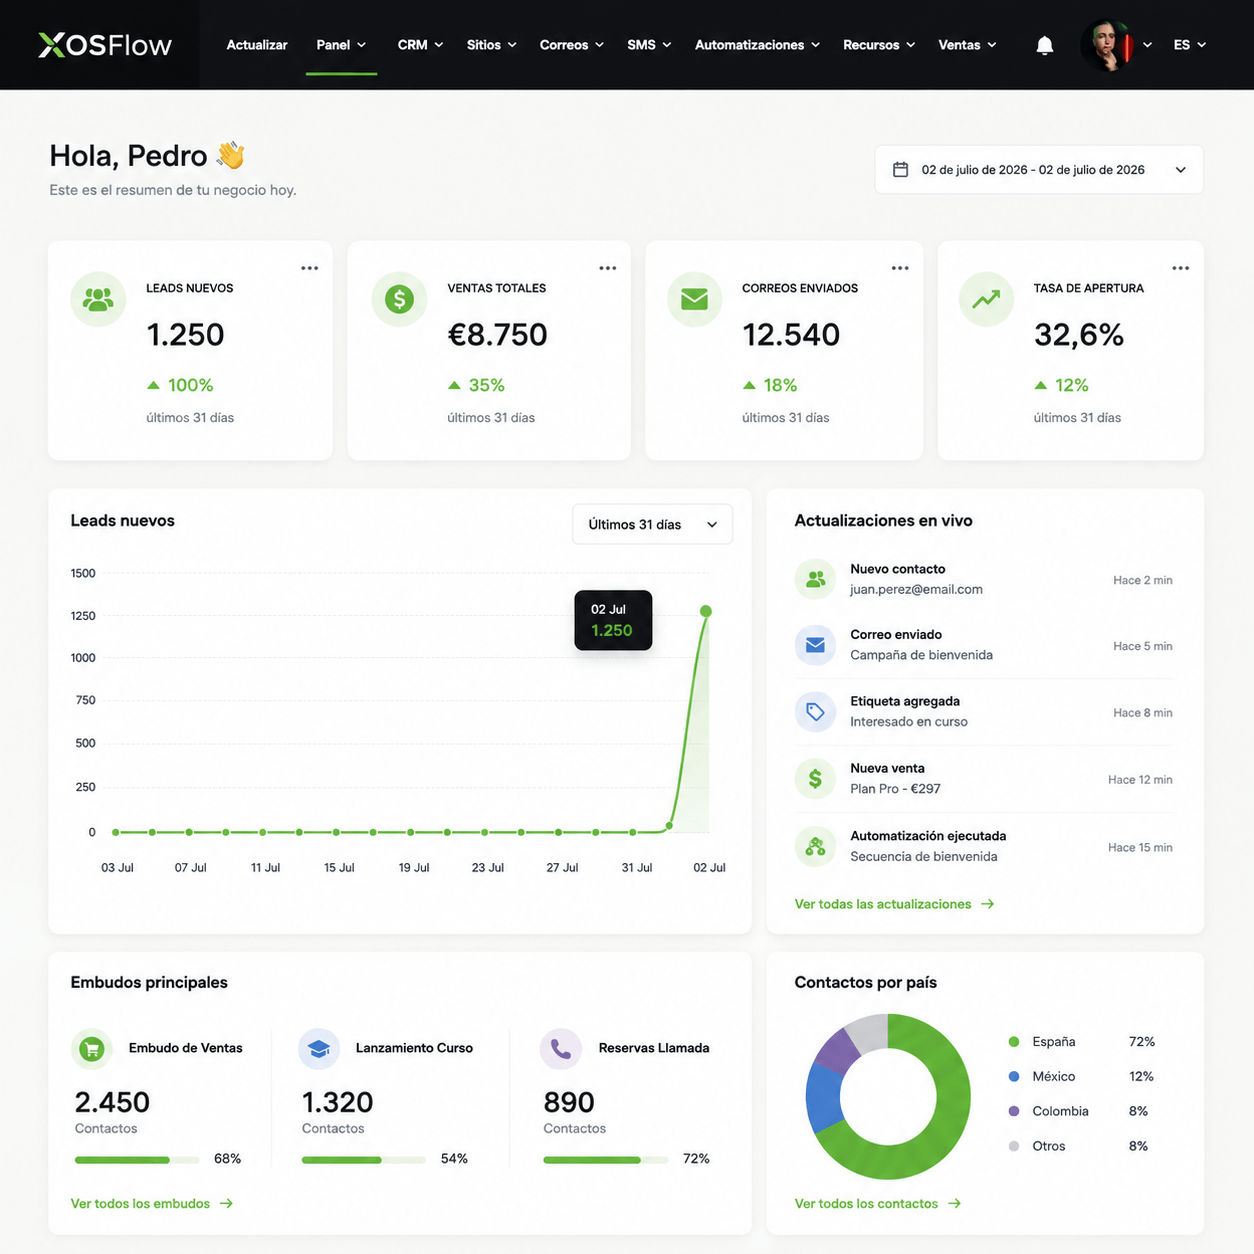1254x1254 pixels.
Task: Click the Ventas Totales dollar icon
Action: click(x=399, y=298)
